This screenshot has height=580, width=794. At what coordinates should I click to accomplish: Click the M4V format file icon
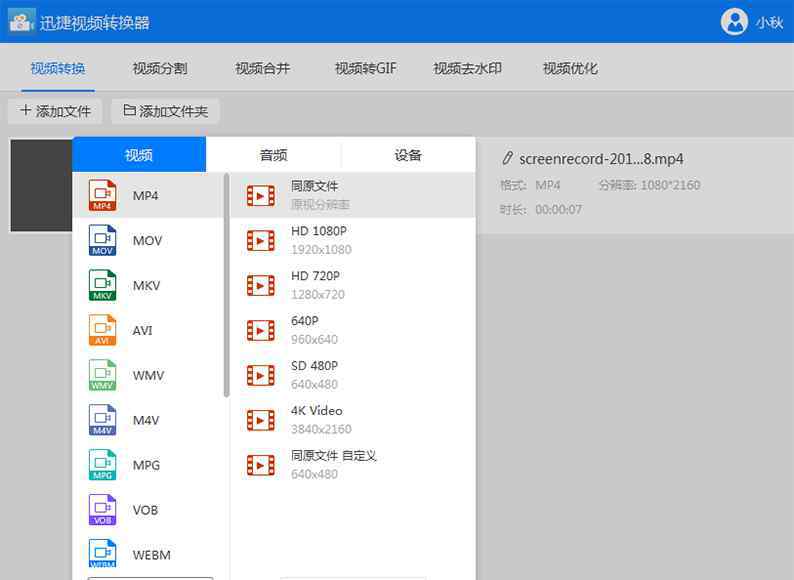point(102,420)
